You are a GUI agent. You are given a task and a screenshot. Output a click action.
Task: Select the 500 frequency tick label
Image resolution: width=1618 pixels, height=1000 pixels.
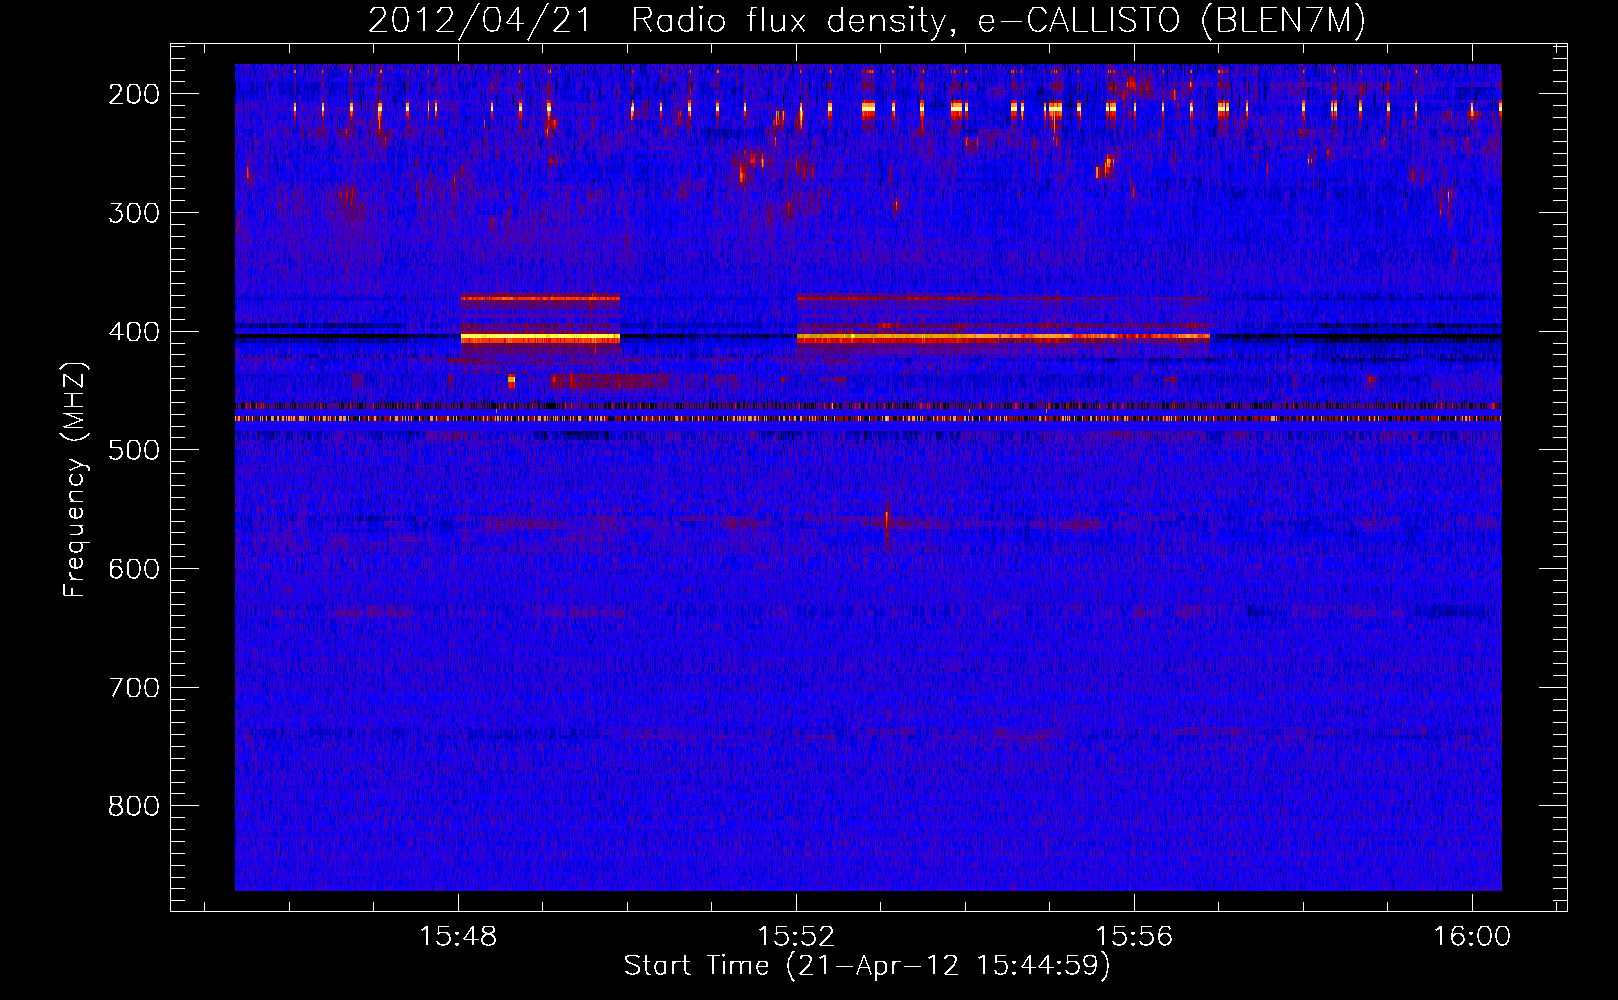point(133,450)
